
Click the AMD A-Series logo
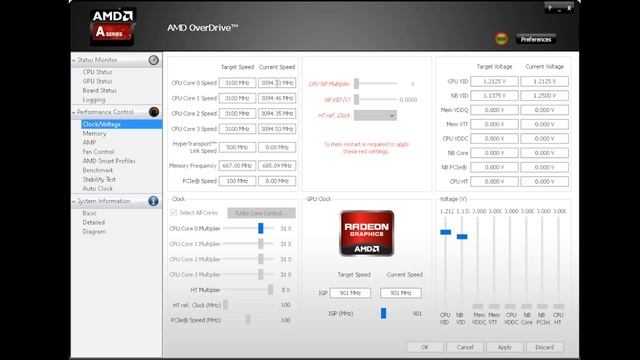tap(113, 27)
